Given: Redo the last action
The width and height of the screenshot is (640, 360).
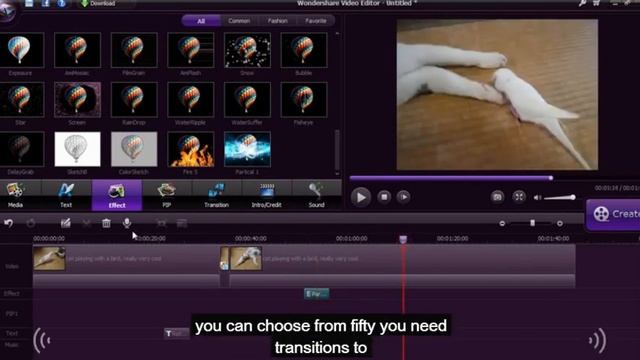Looking at the screenshot, I should (x=31, y=223).
